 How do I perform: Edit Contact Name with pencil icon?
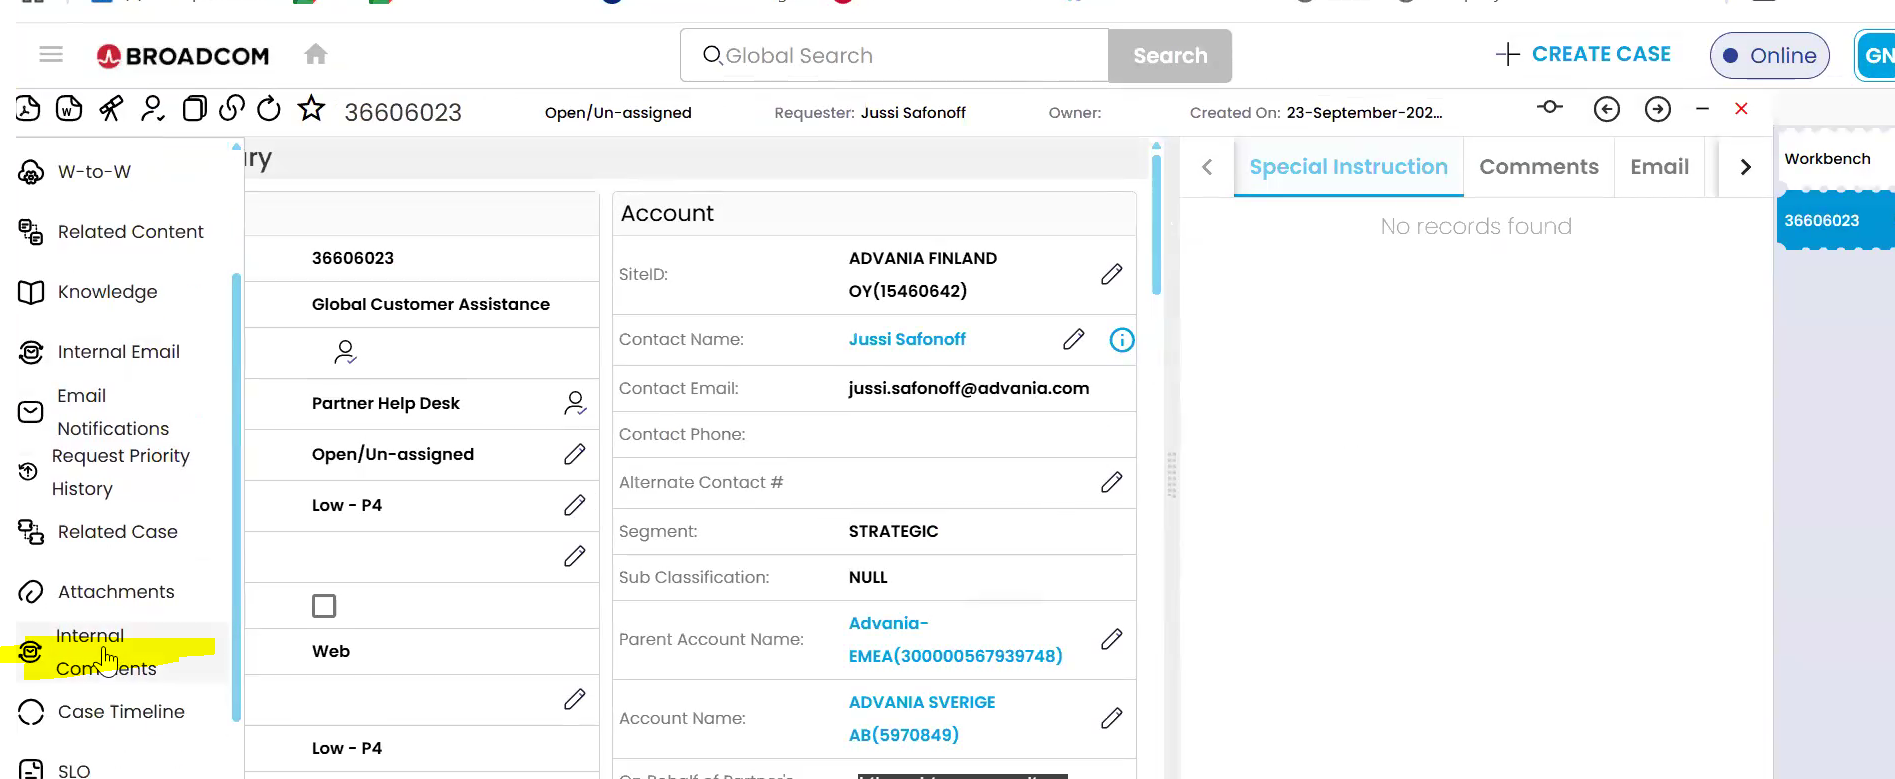1074,340
